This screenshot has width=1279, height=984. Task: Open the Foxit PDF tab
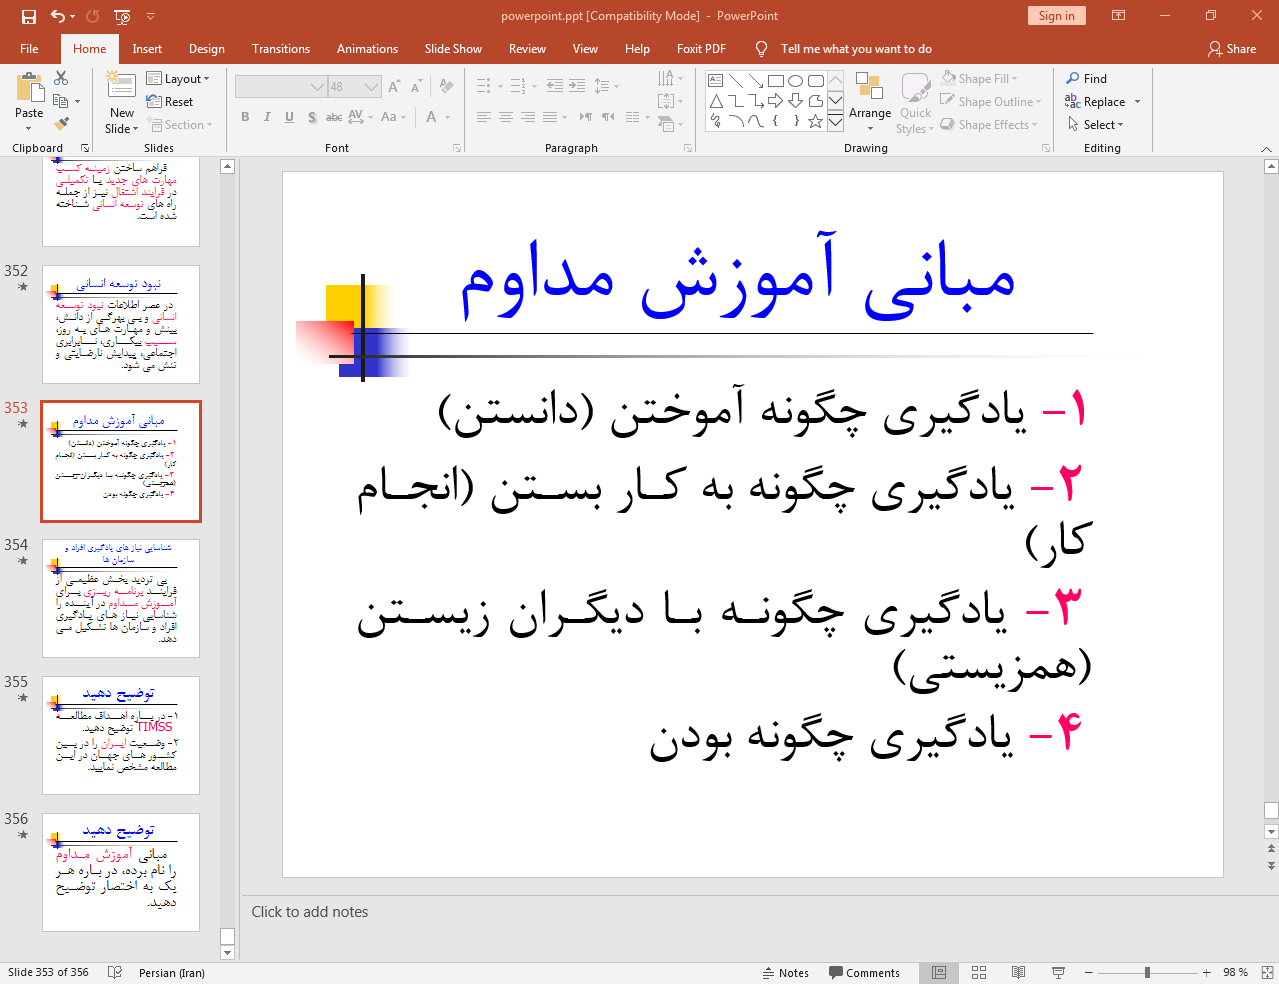701,48
